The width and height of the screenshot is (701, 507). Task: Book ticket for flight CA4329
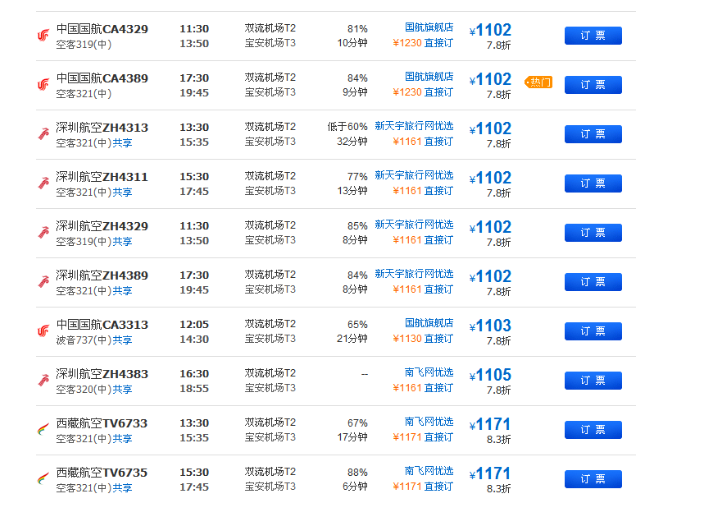pyautogui.click(x=593, y=36)
